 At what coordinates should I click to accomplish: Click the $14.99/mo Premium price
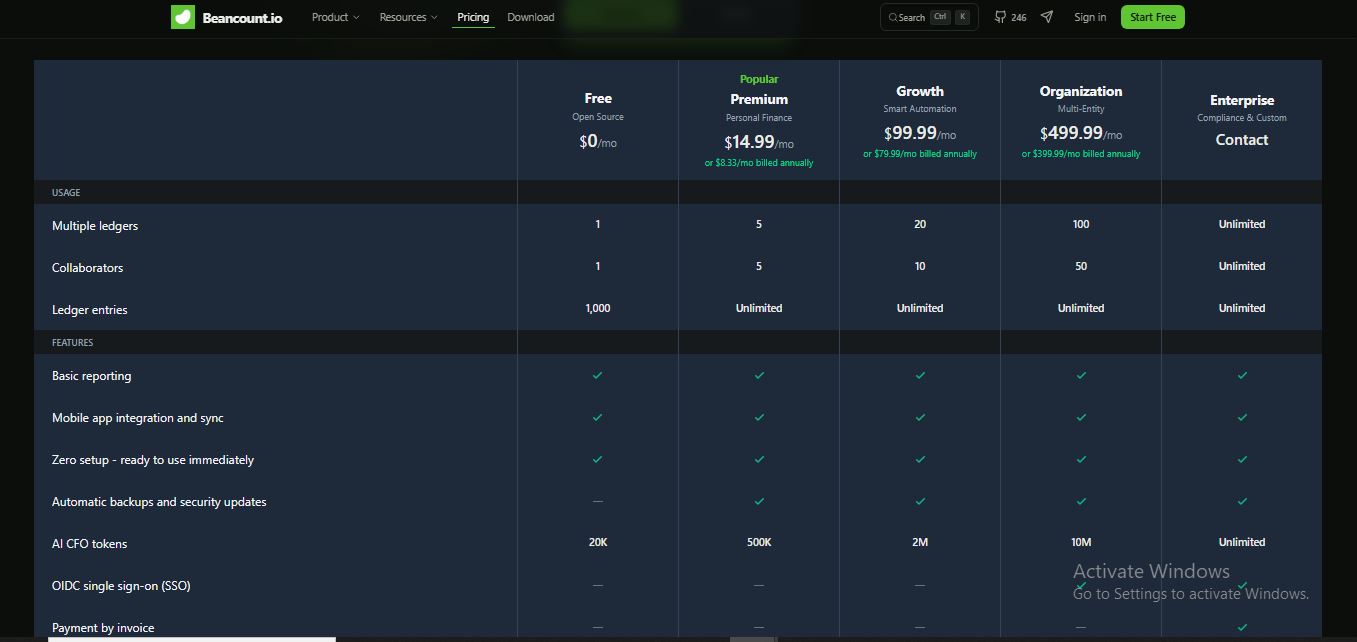pos(759,143)
